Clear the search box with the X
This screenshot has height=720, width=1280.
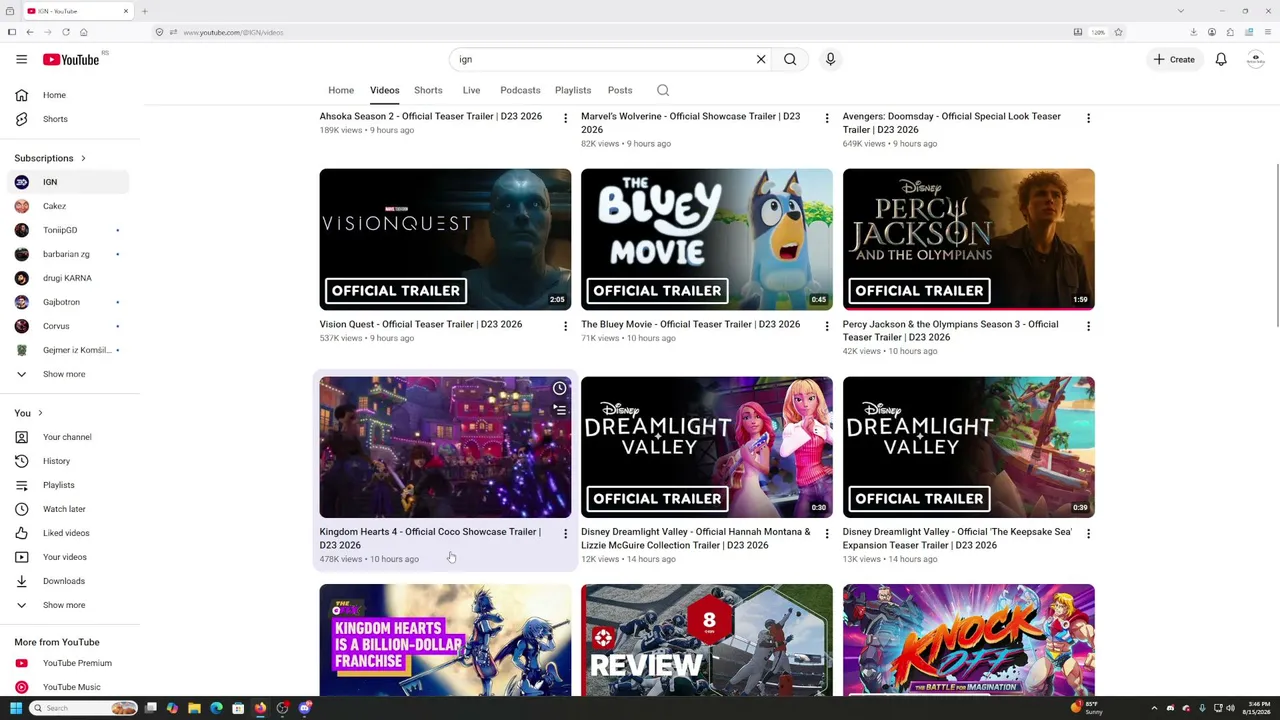coord(761,59)
